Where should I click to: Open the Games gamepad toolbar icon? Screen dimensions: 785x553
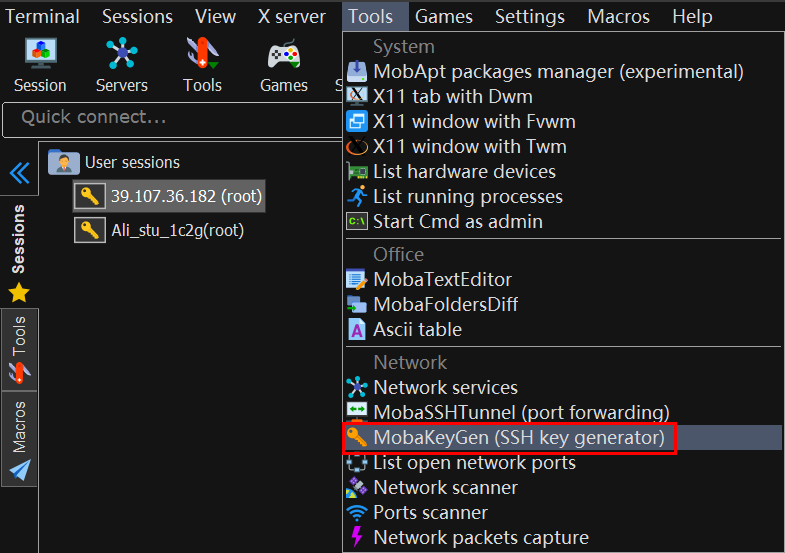point(283,65)
